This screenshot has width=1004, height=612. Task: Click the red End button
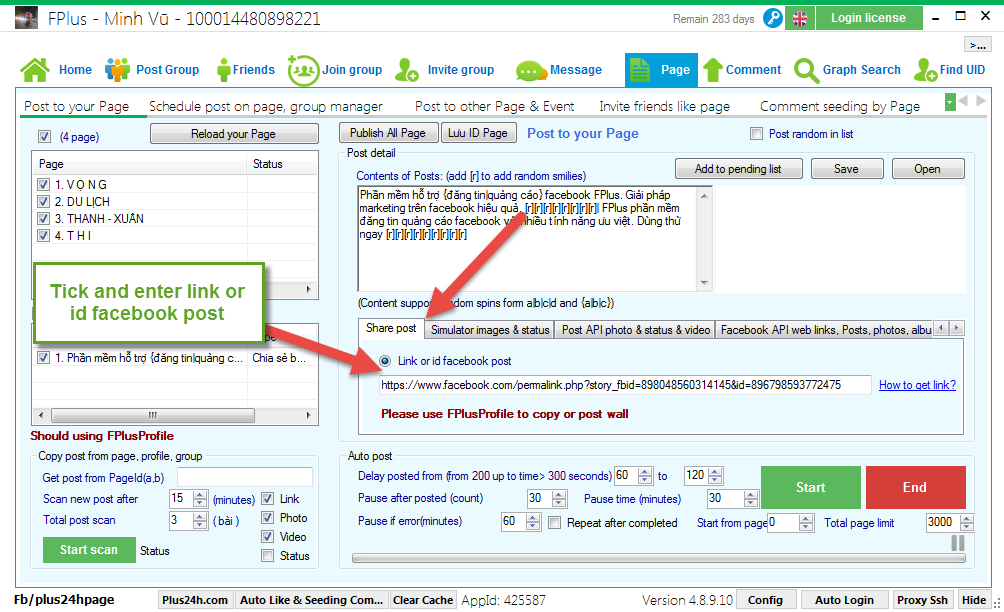coord(915,487)
